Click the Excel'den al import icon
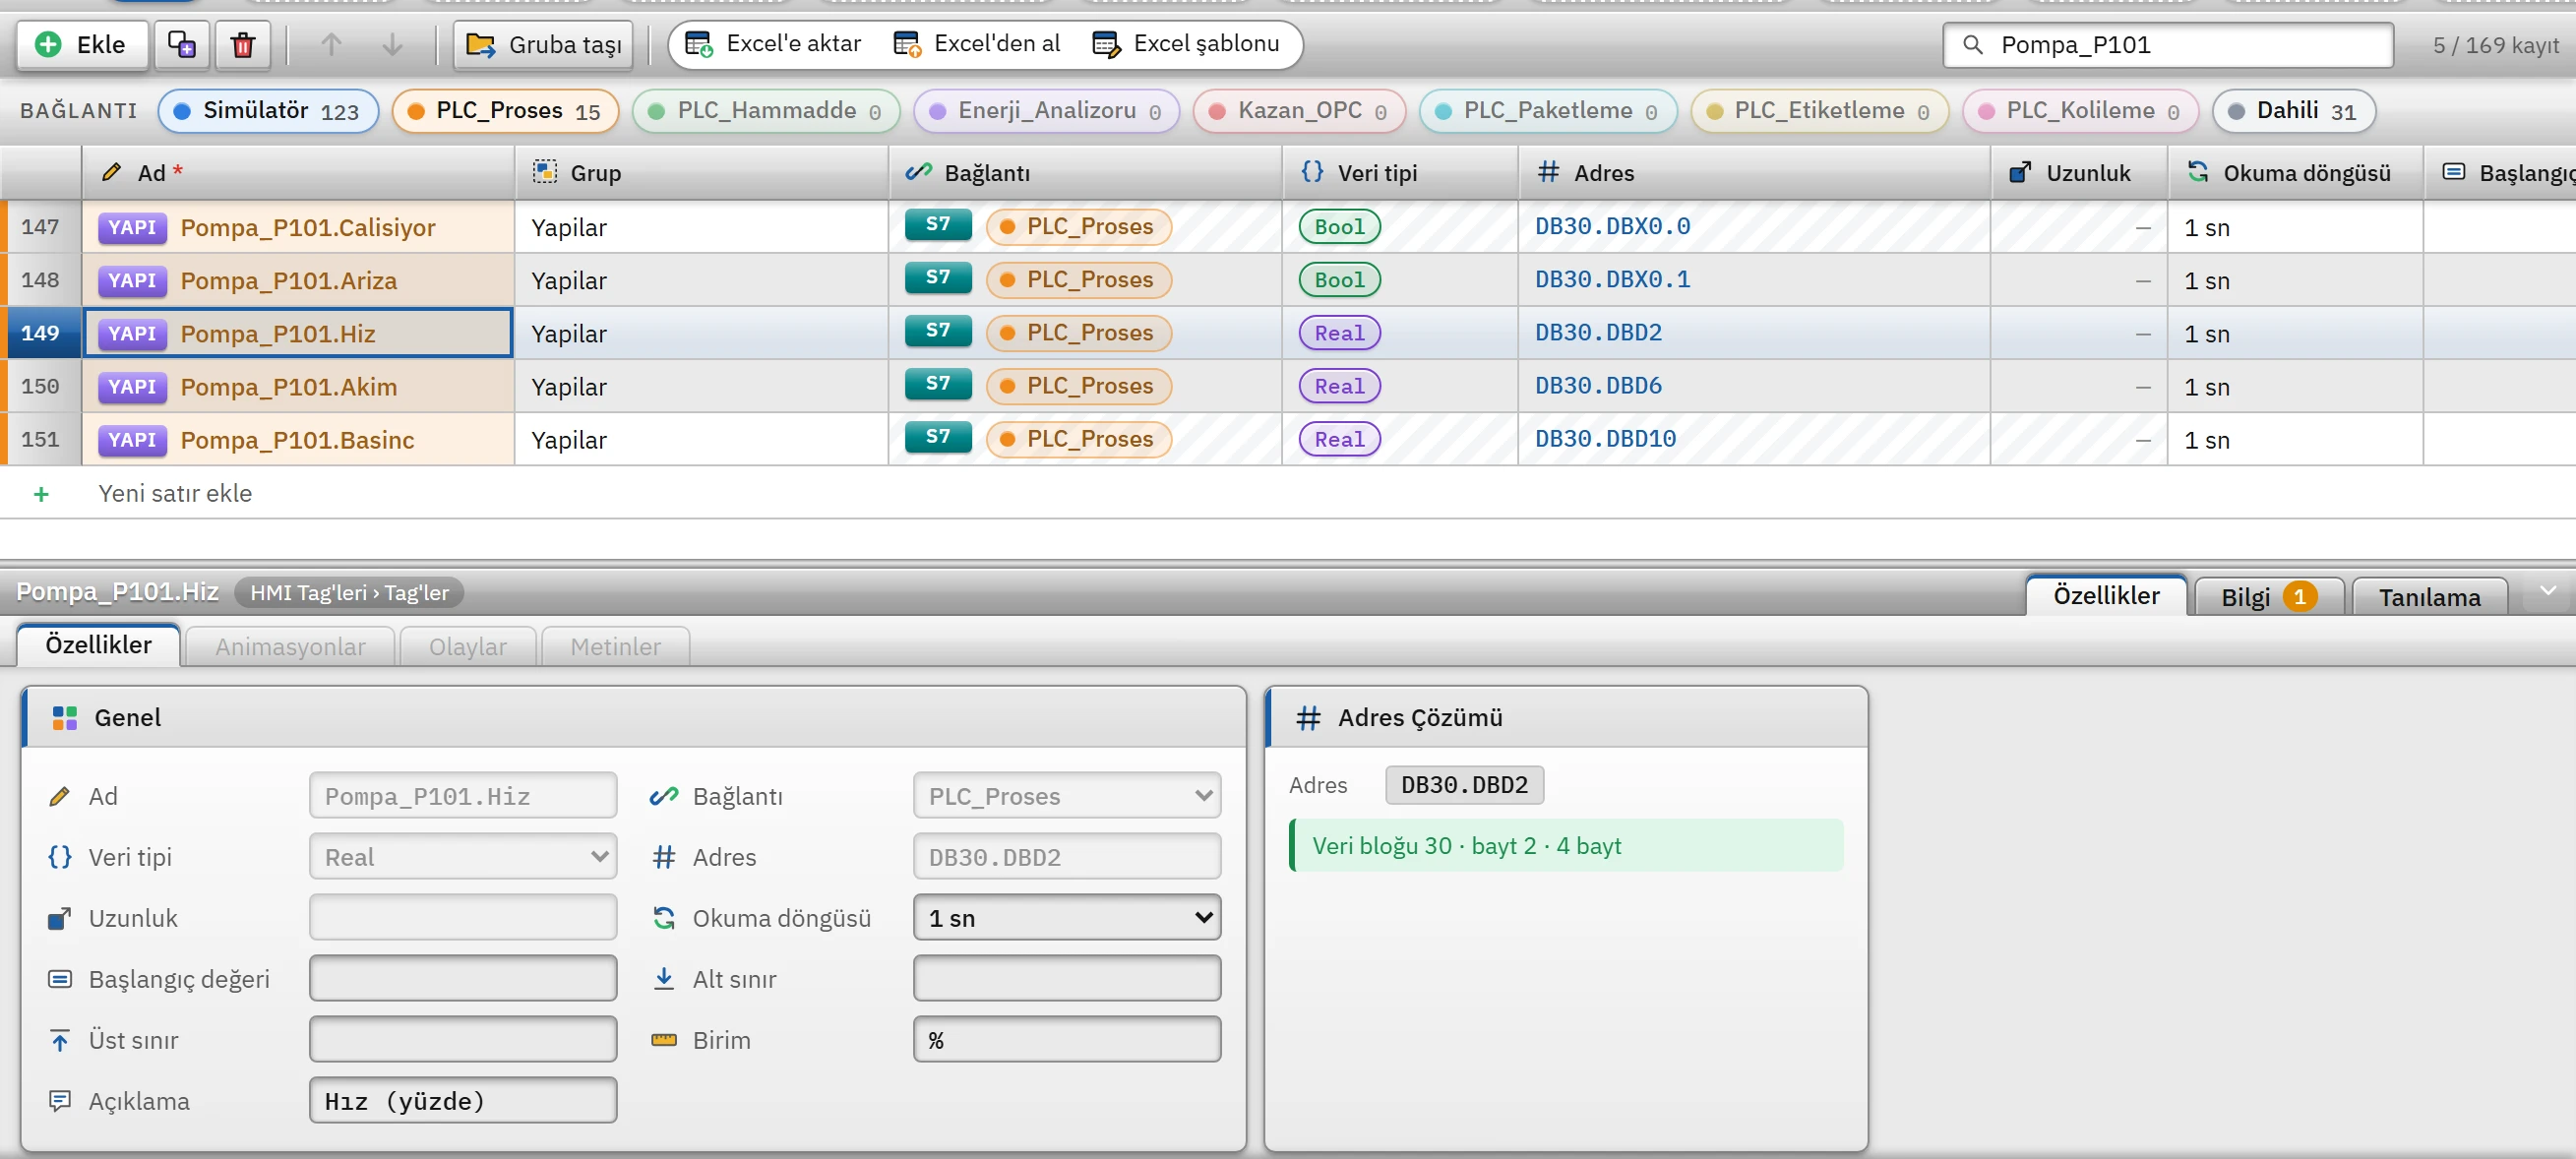The height and width of the screenshot is (1159, 2576). coord(907,44)
